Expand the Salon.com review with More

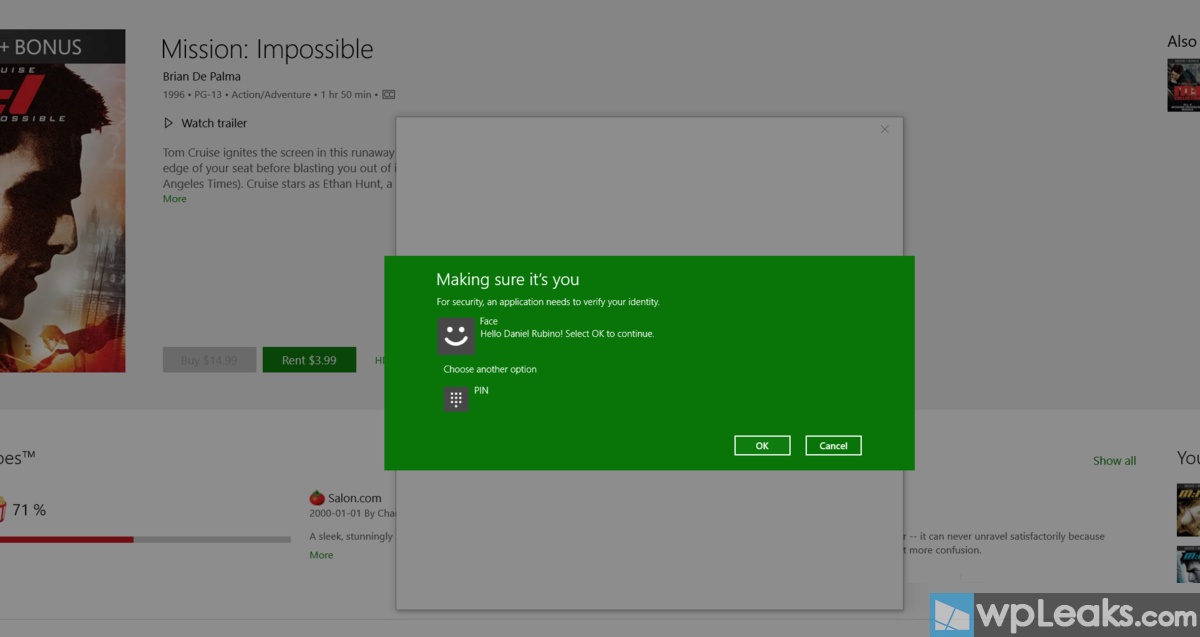click(321, 555)
